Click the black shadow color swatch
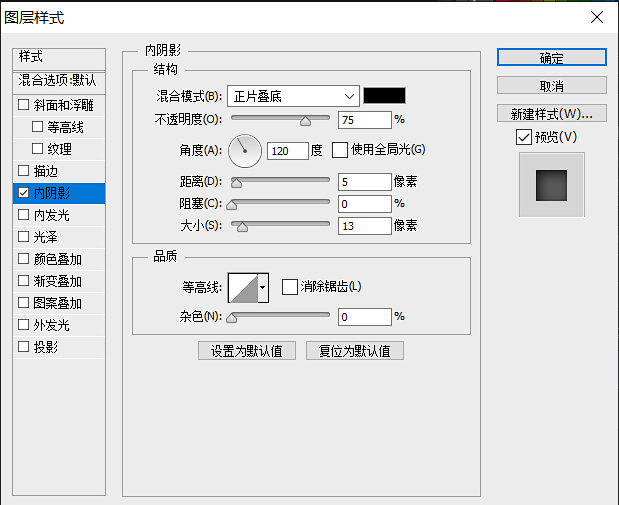 pyautogui.click(x=384, y=96)
